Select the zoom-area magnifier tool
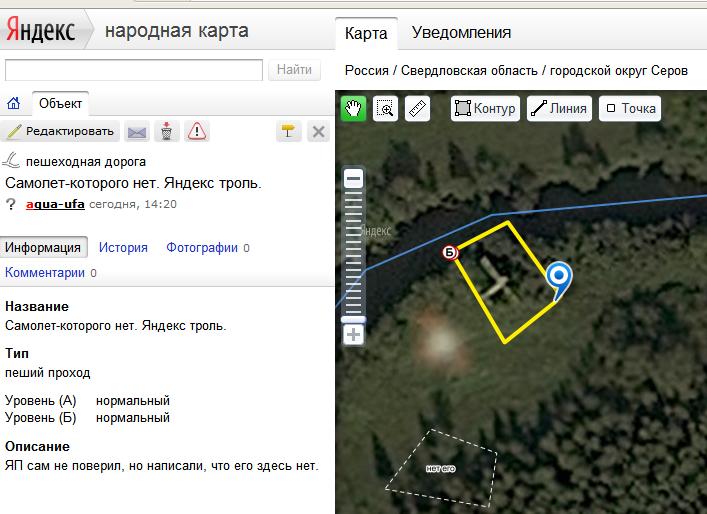This screenshot has height=514, width=707. 386,108
